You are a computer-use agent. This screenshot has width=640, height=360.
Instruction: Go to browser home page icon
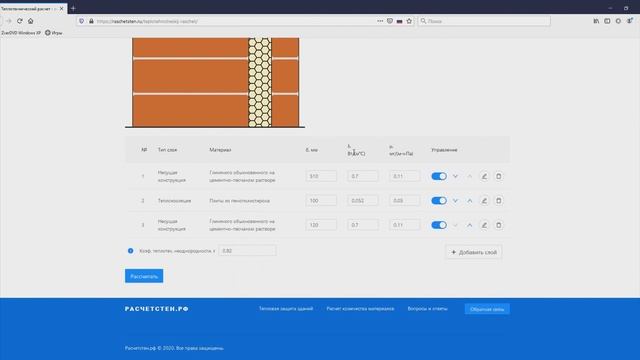(31, 21)
